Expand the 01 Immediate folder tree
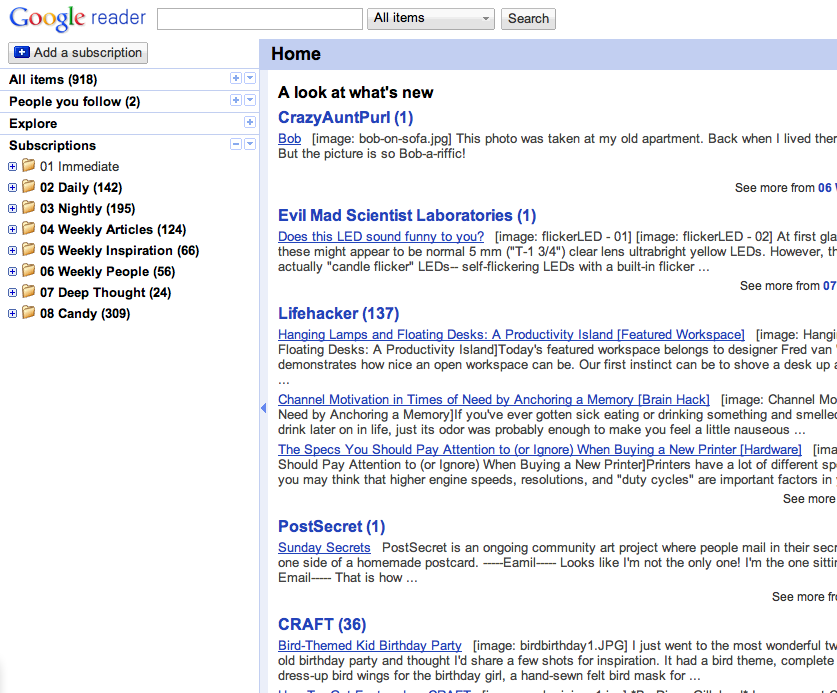Viewport: 837px width, 693px height. click(x=12, y=167)
